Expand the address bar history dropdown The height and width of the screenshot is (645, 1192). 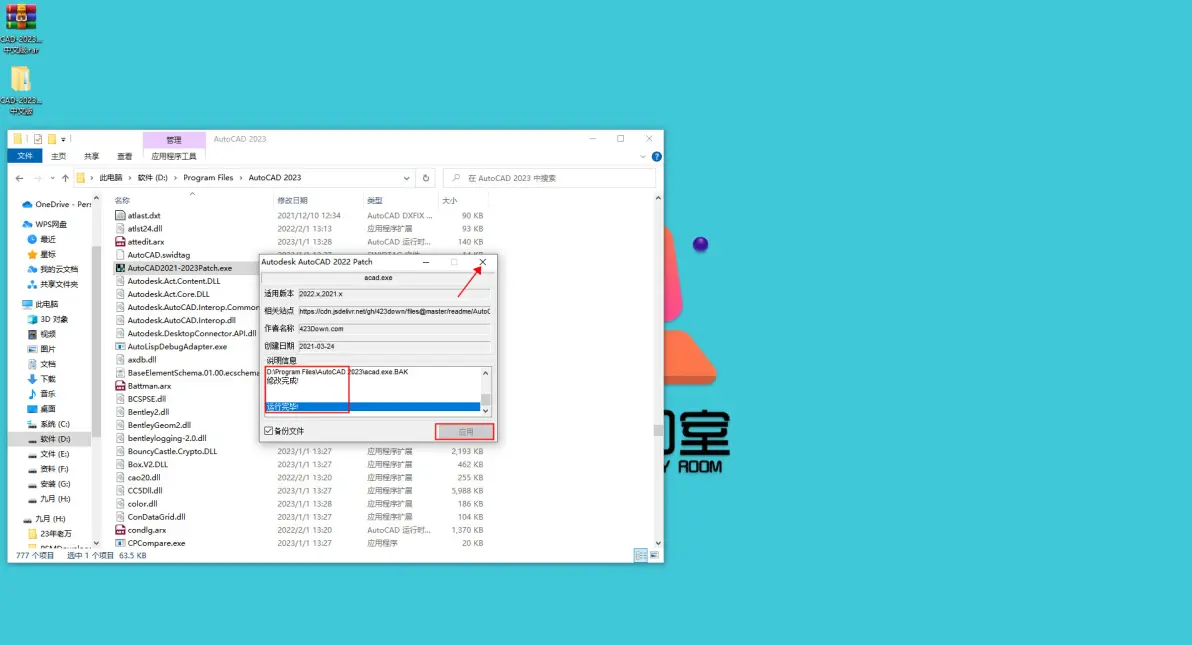pyautogui.click(x=406, y=178)
